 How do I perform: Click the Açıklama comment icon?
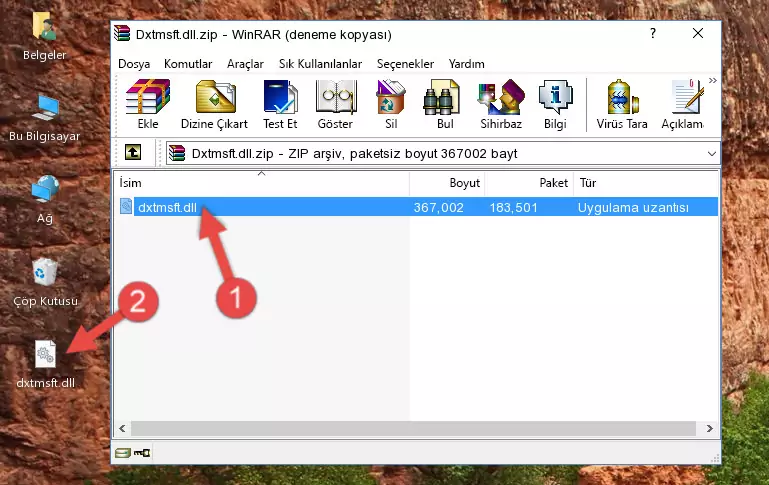(687, 97)
